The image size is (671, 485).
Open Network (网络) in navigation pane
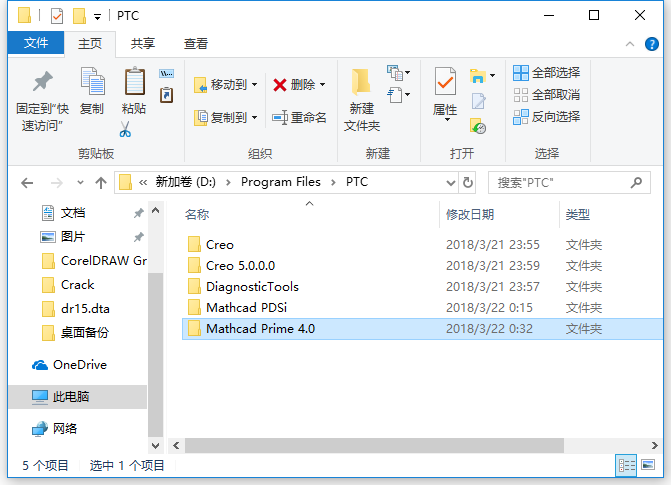point(55,428)
